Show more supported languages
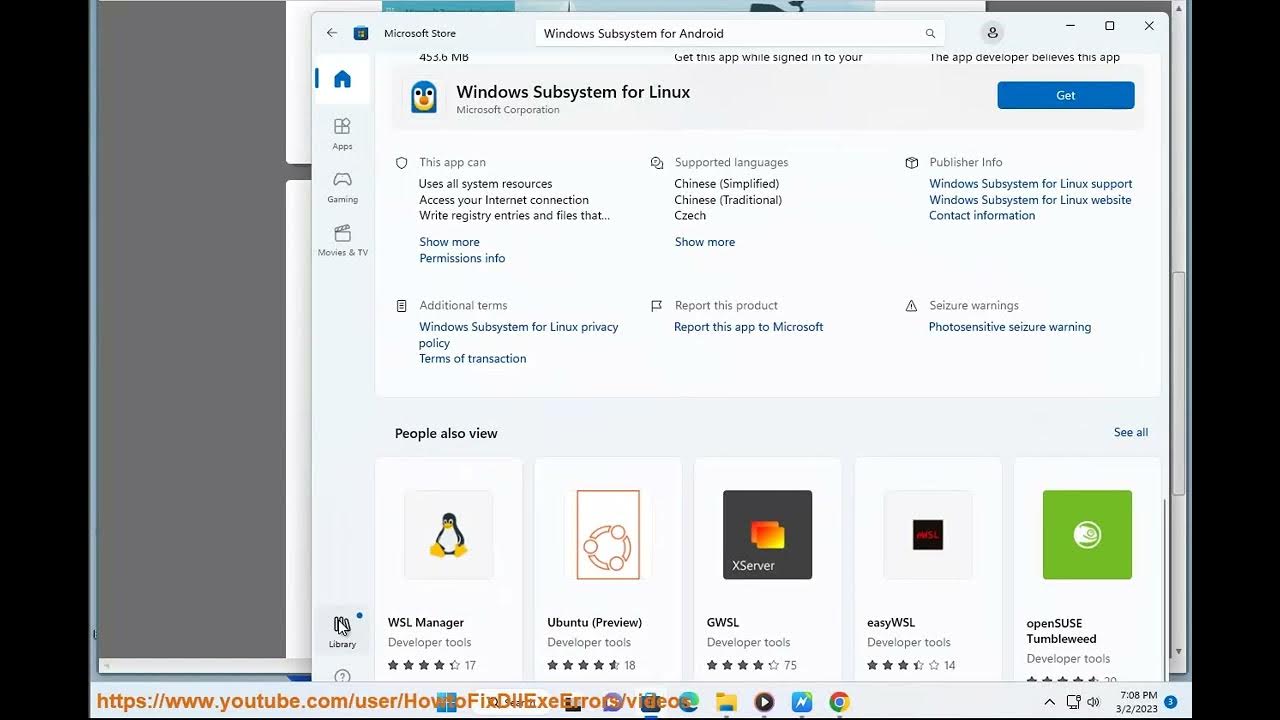The image size is (1280, 720). coord(704,242)
